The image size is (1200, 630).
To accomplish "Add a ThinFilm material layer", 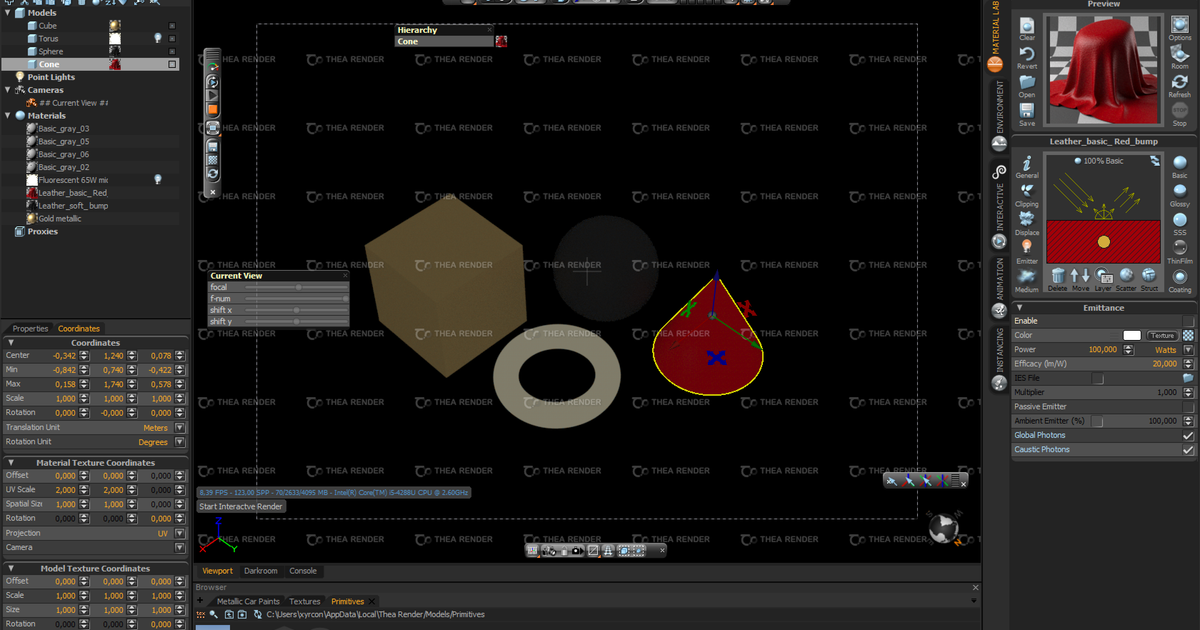I will tap(1180, 251).
